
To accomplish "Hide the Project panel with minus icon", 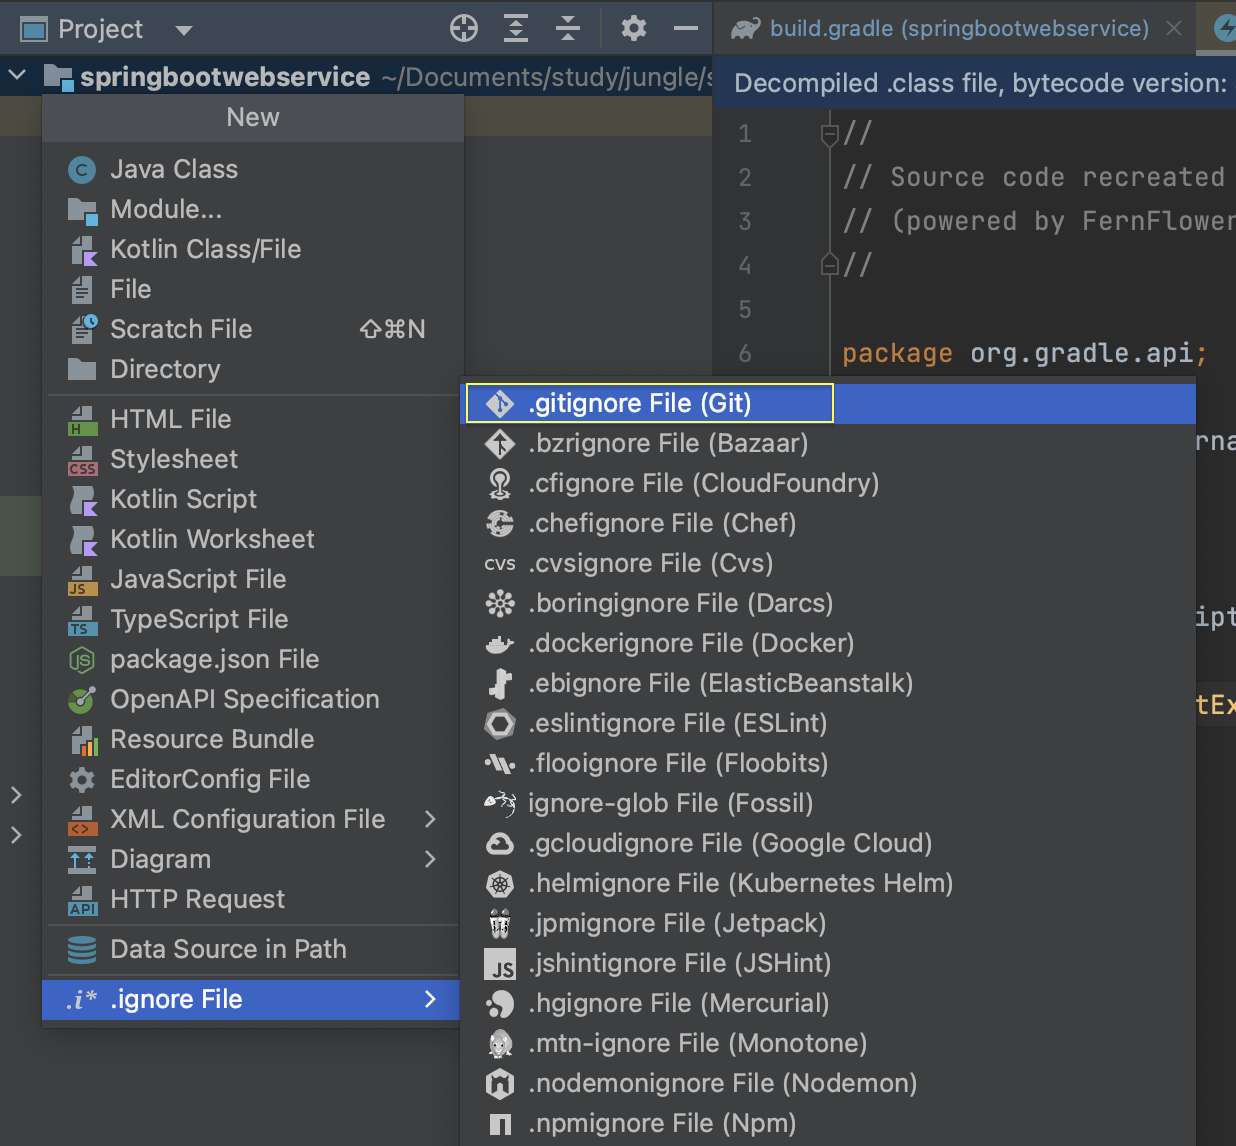I will (x=686, y=28).
